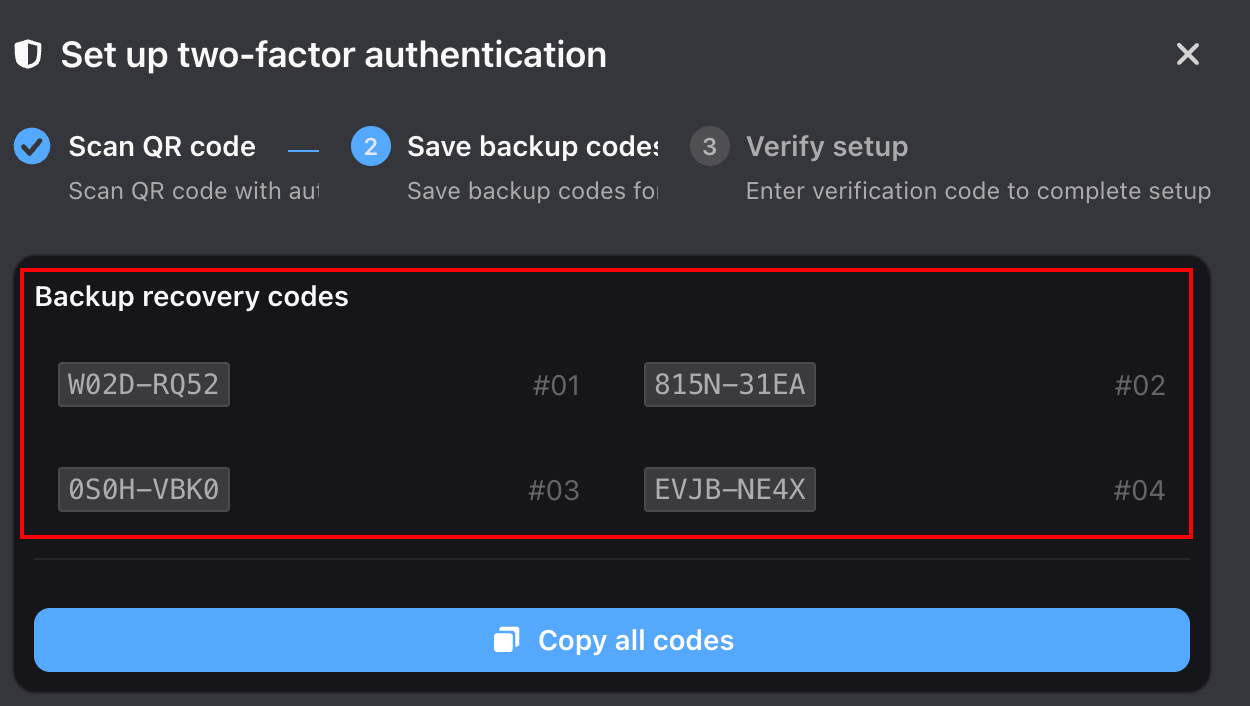Click the #03 code index label
The image size is (1250, 706).
(554, 491)
